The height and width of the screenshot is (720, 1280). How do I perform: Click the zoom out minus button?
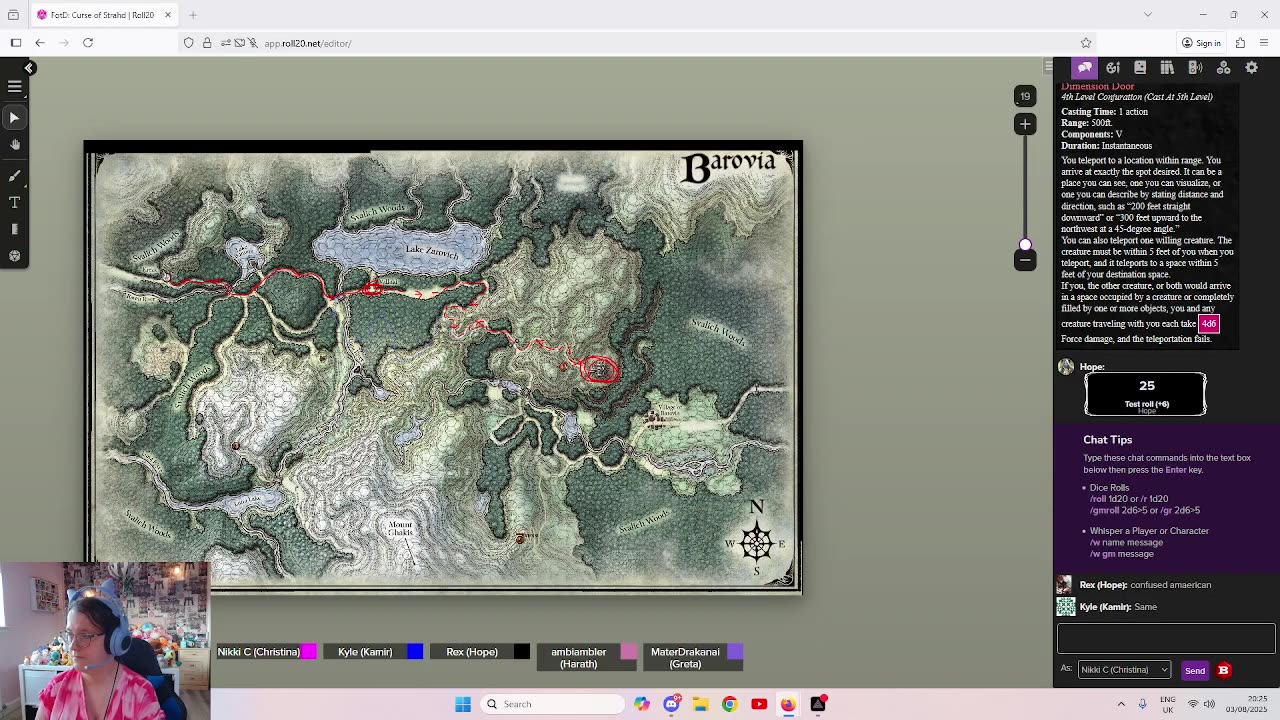pyautogui.click(x=1025, y=261)
